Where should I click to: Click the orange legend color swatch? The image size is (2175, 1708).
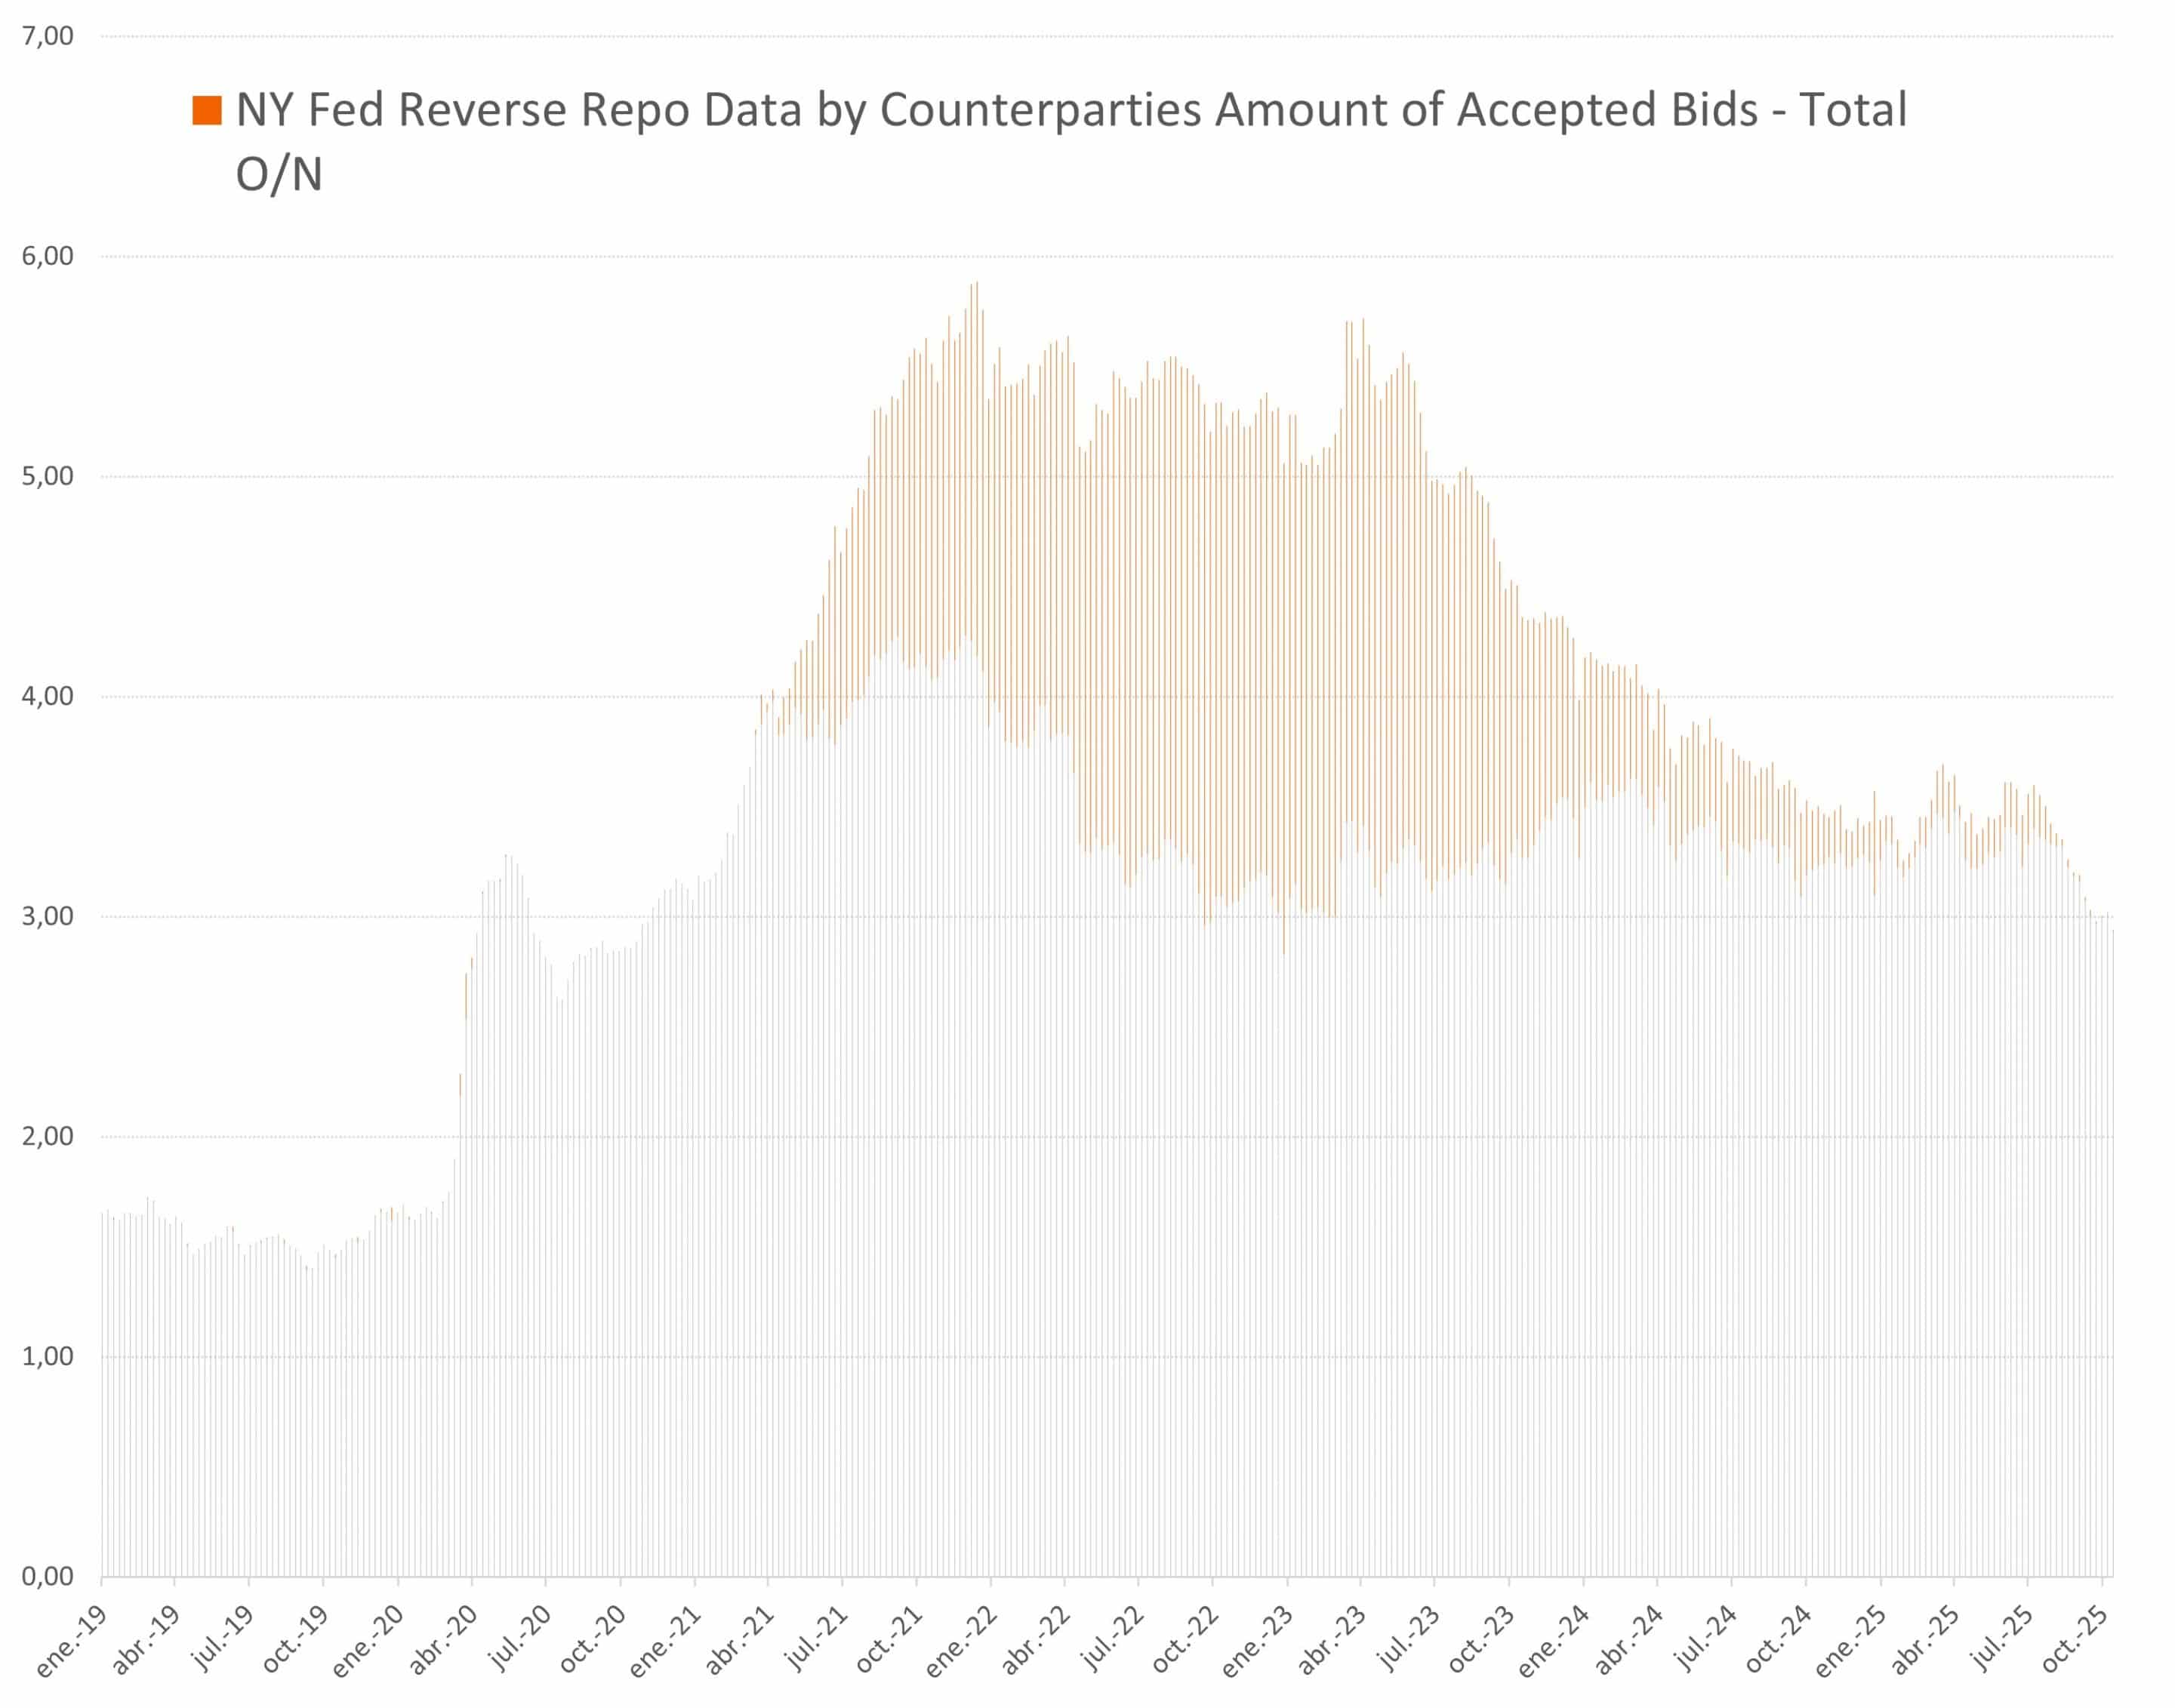click(x=207, y=111)
